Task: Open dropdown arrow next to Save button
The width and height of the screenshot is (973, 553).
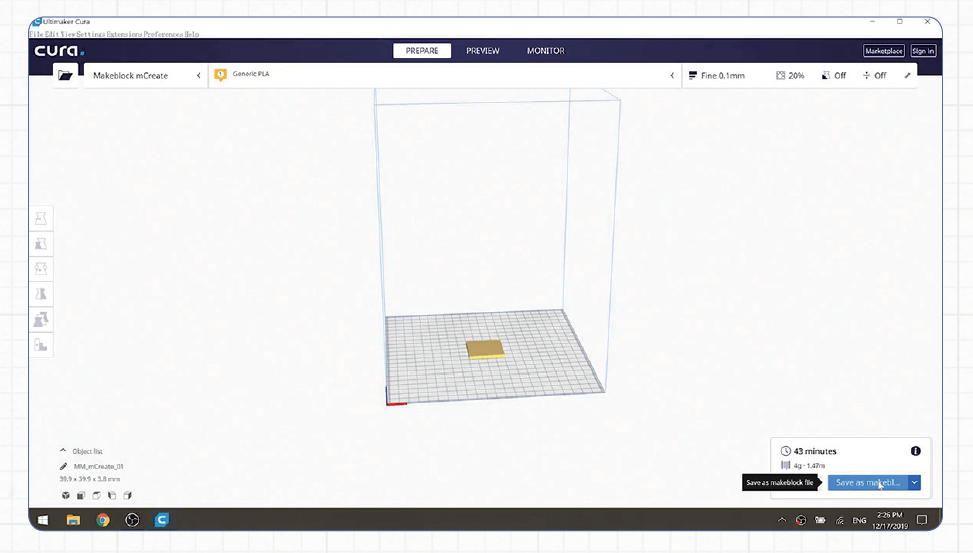Action: point(914,482)
